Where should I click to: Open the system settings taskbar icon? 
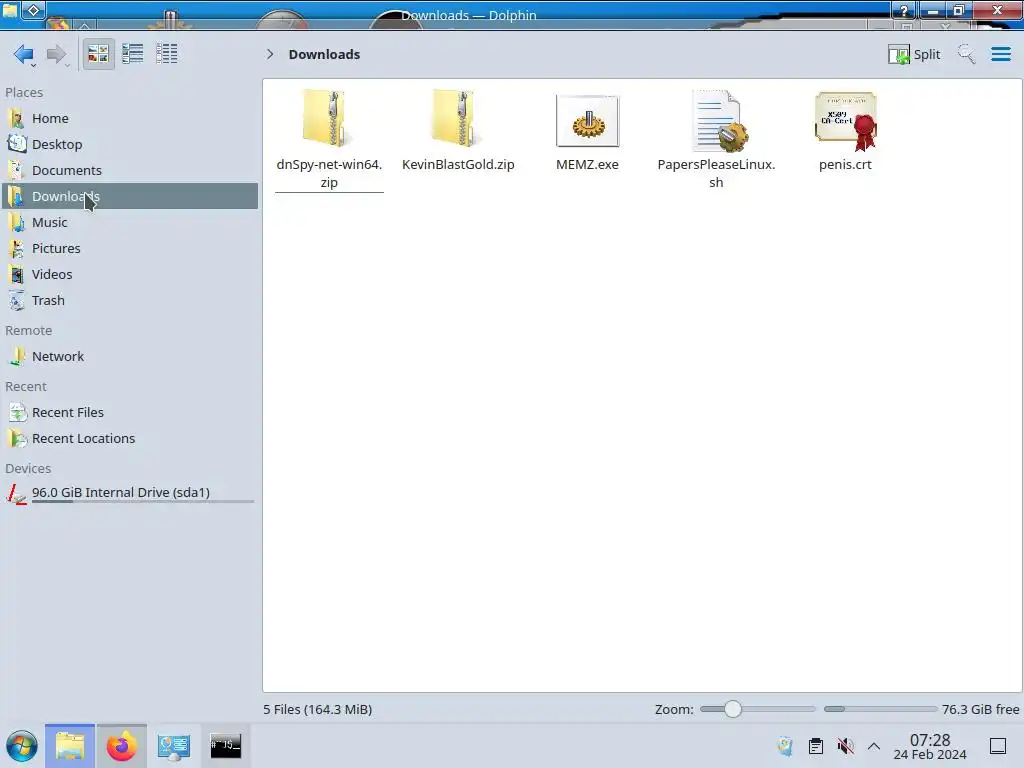tap(173, 746)
